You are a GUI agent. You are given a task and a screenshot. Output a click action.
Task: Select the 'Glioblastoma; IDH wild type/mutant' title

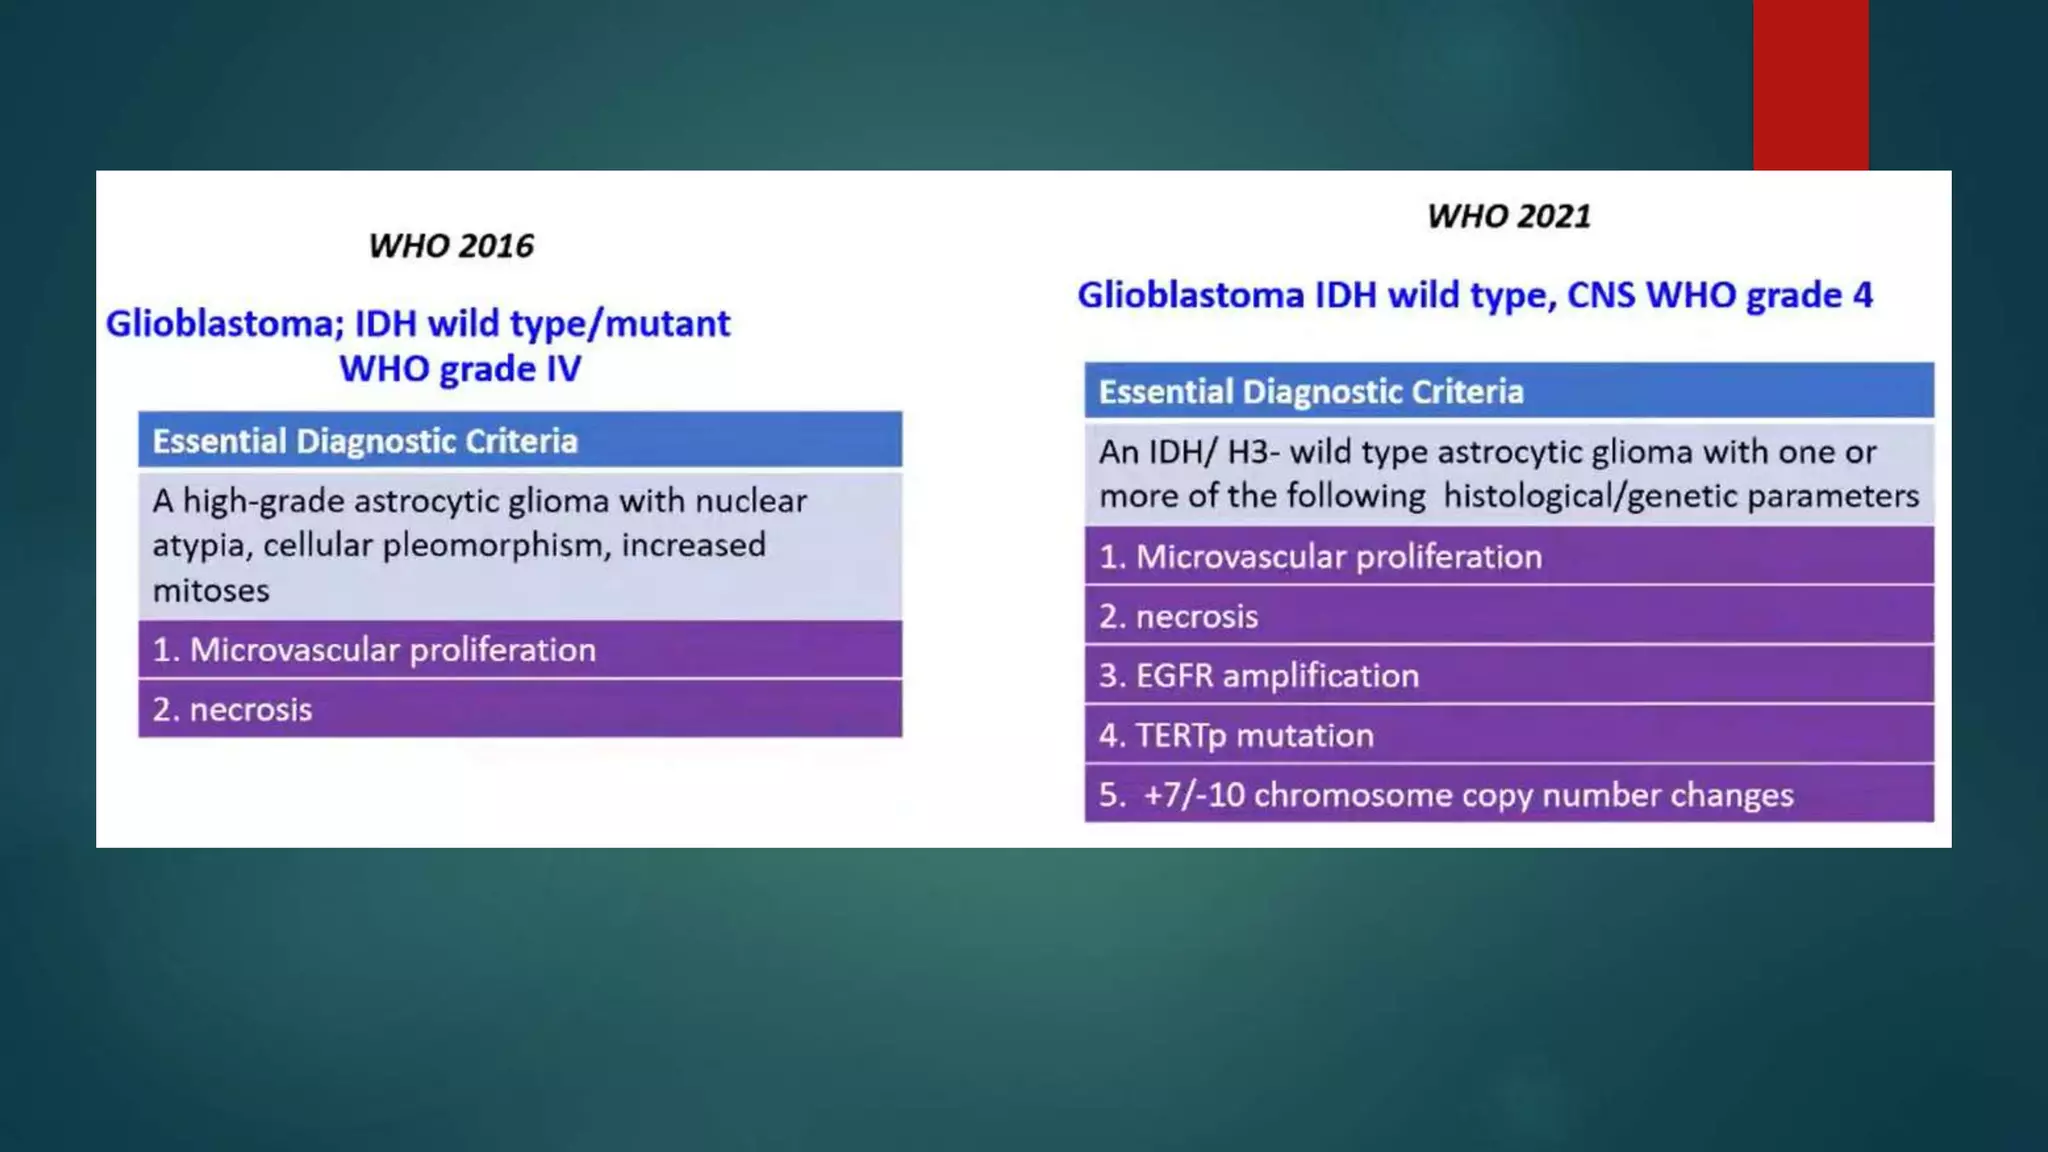tap(418, 324)
